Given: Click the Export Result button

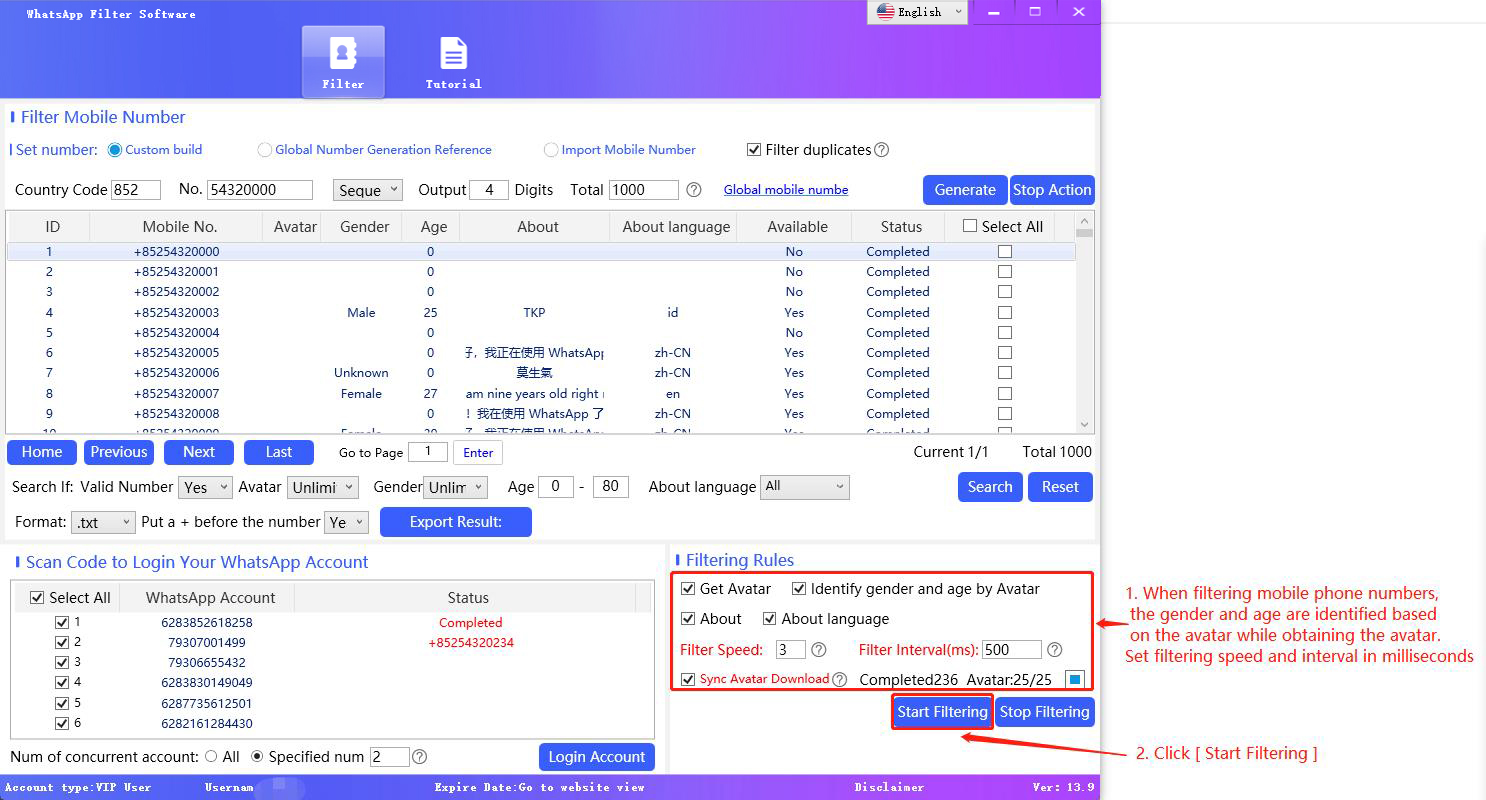Looking at the screenshot, I should tap(456, 522).
